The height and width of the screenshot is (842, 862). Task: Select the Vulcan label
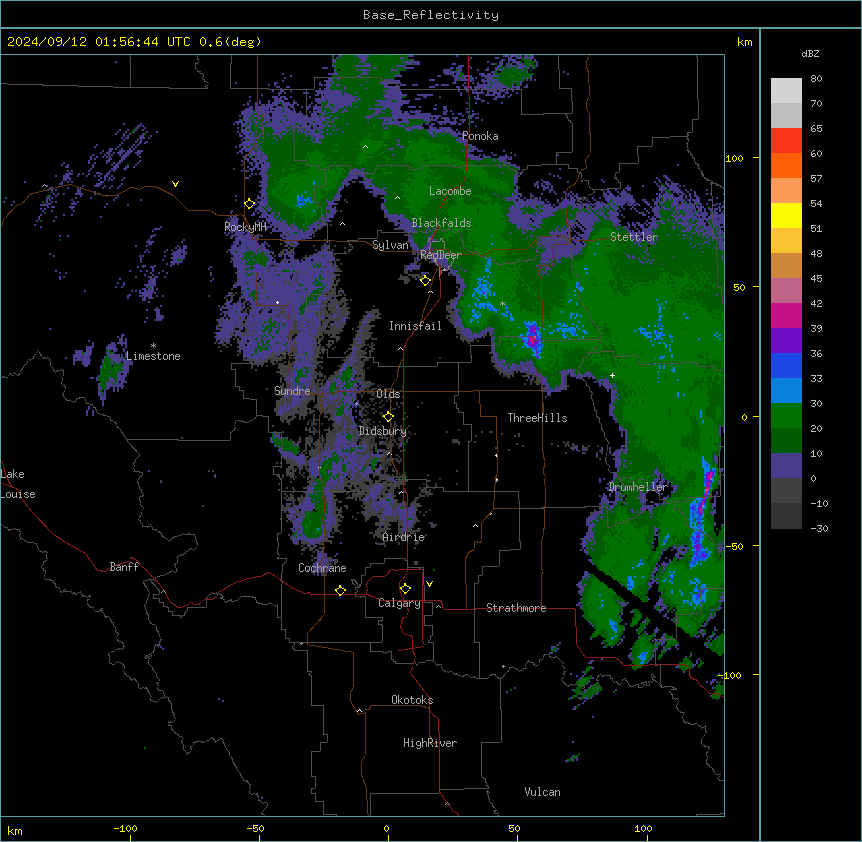coord(542,792)
